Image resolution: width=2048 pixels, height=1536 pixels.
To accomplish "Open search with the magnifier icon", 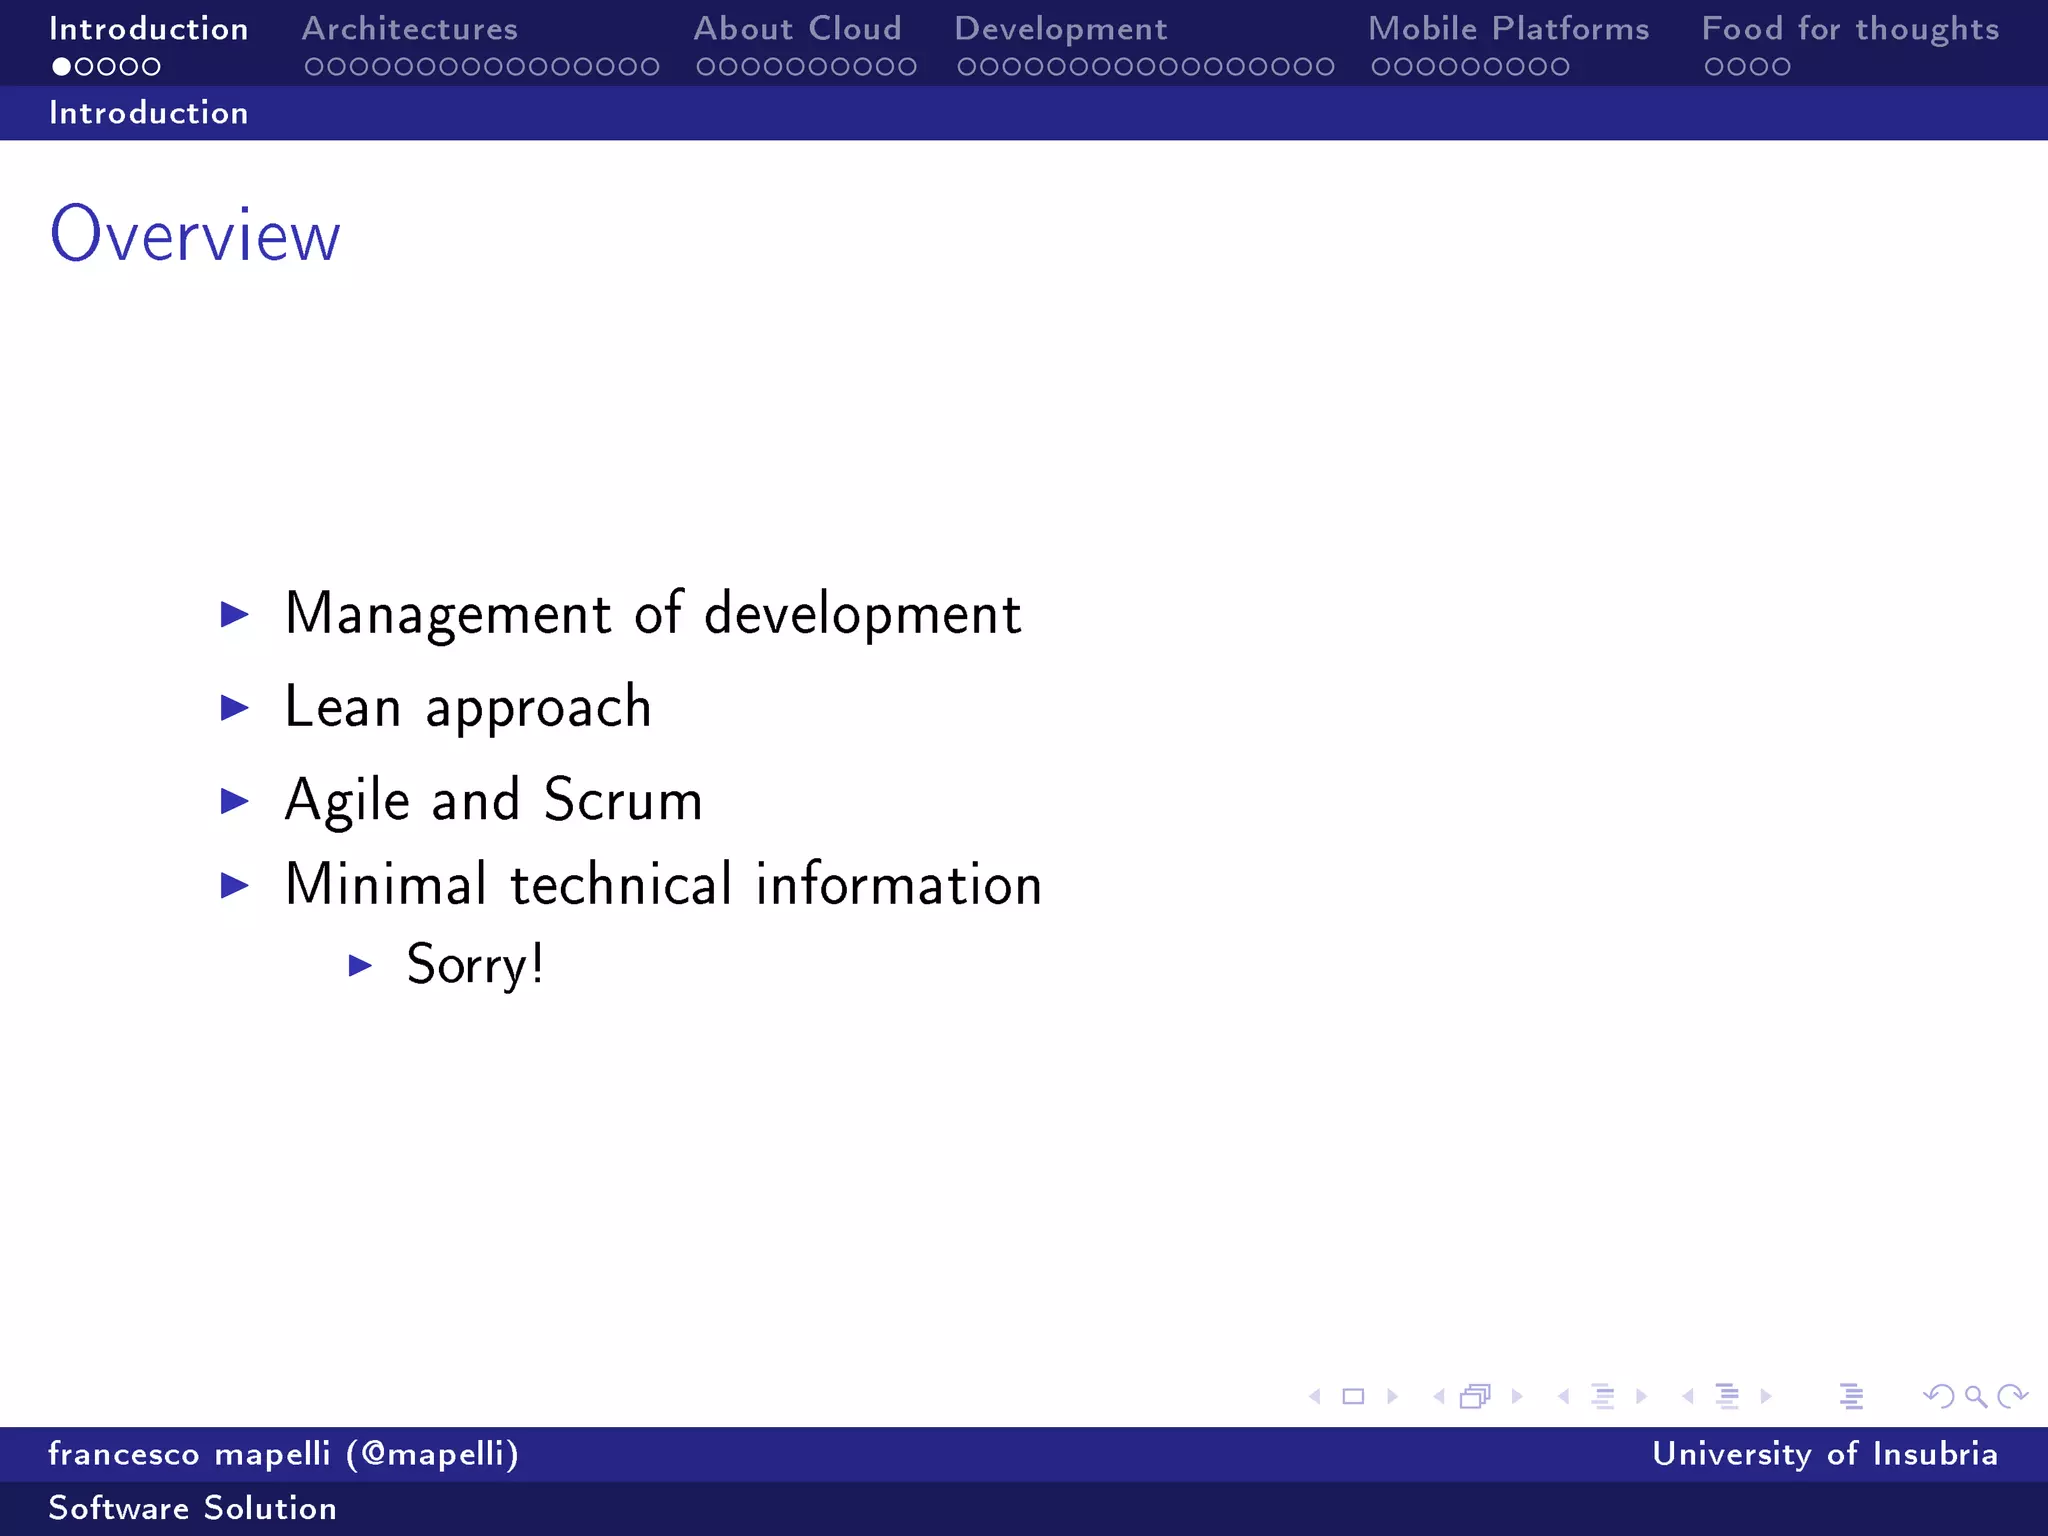I will [x=1975, y=1396].
